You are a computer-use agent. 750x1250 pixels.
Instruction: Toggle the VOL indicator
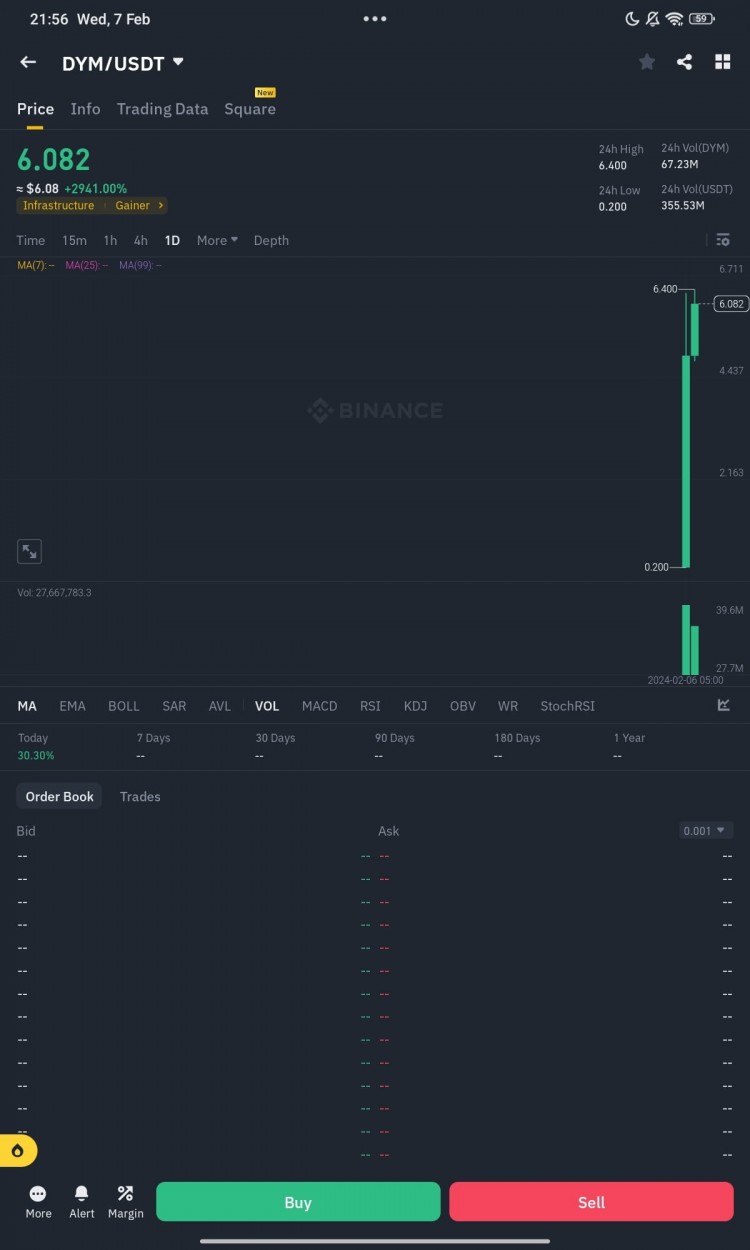(x=267, y=706)
